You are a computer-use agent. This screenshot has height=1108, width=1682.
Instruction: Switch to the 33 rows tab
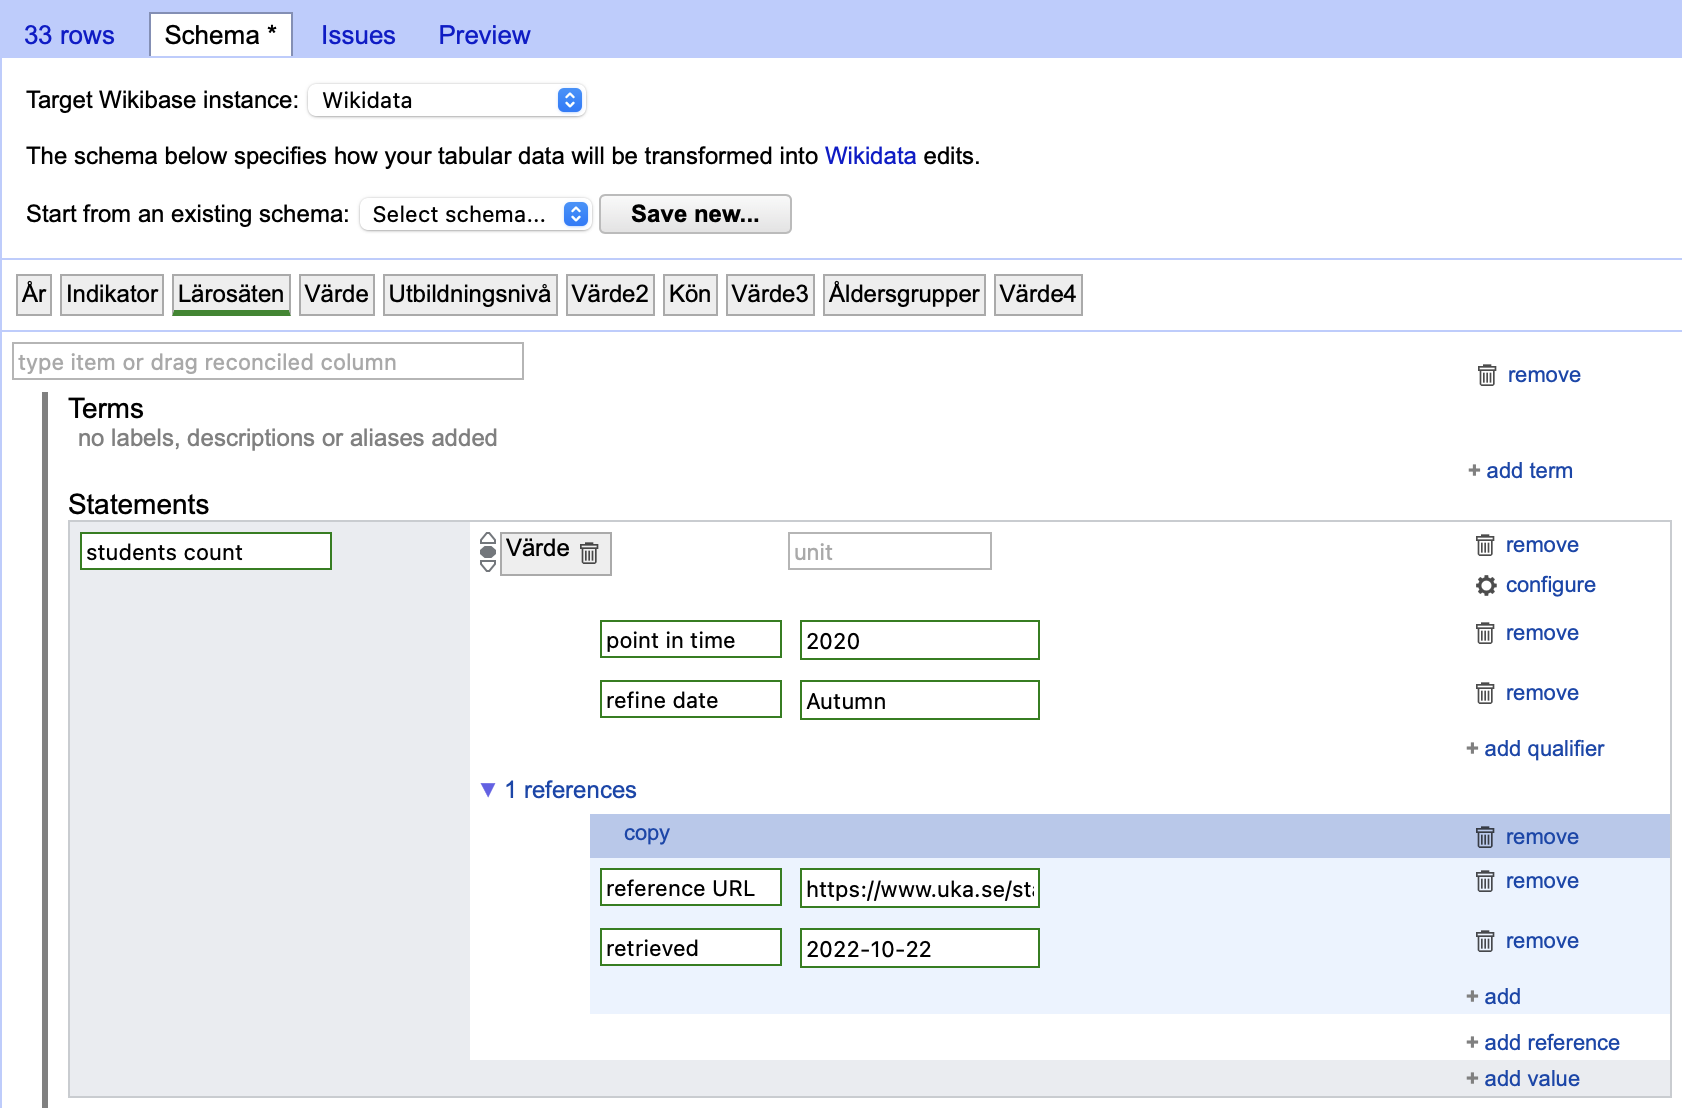click(69, 35)
